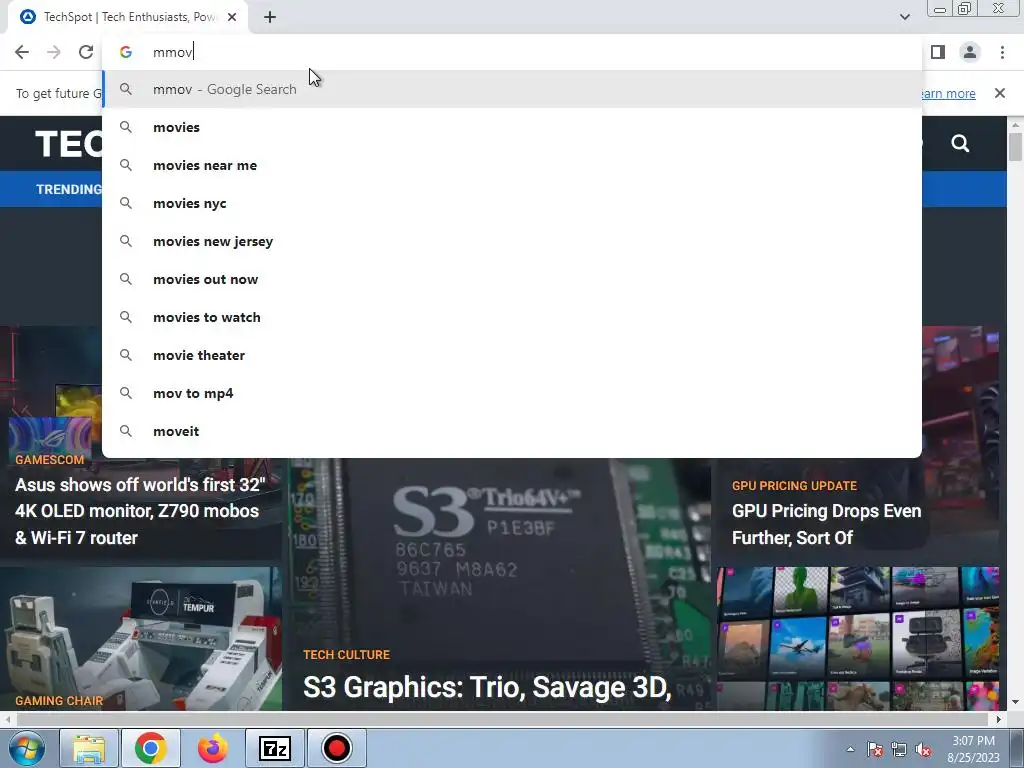Image resolution: width=1024 pixels, height=768 pixels.
Task: Click search icon beside 'moveit'
Action: coord(126,431)
